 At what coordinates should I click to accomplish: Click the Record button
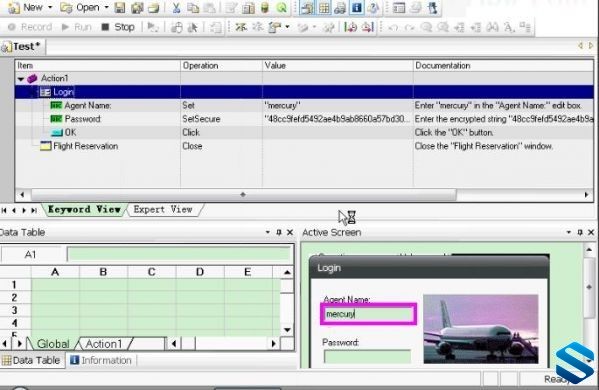click(x=30, y=27)
